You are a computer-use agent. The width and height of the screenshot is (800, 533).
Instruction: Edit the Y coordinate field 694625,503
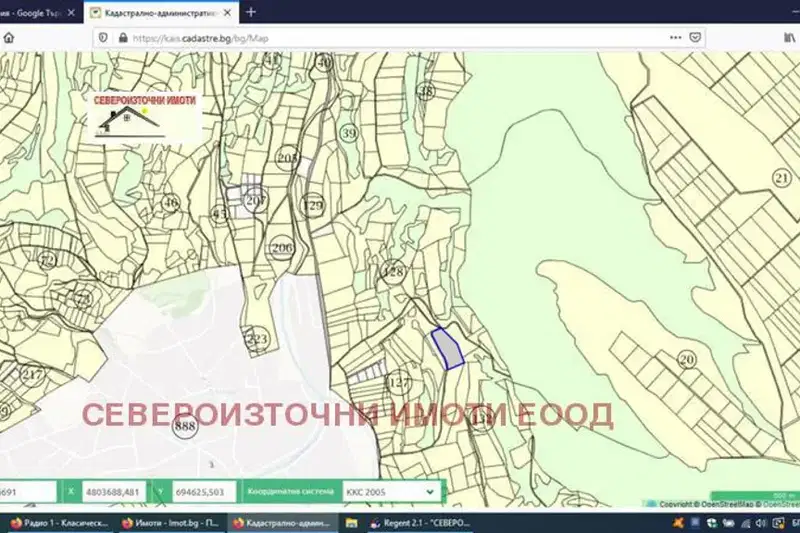tap(203, 492)
